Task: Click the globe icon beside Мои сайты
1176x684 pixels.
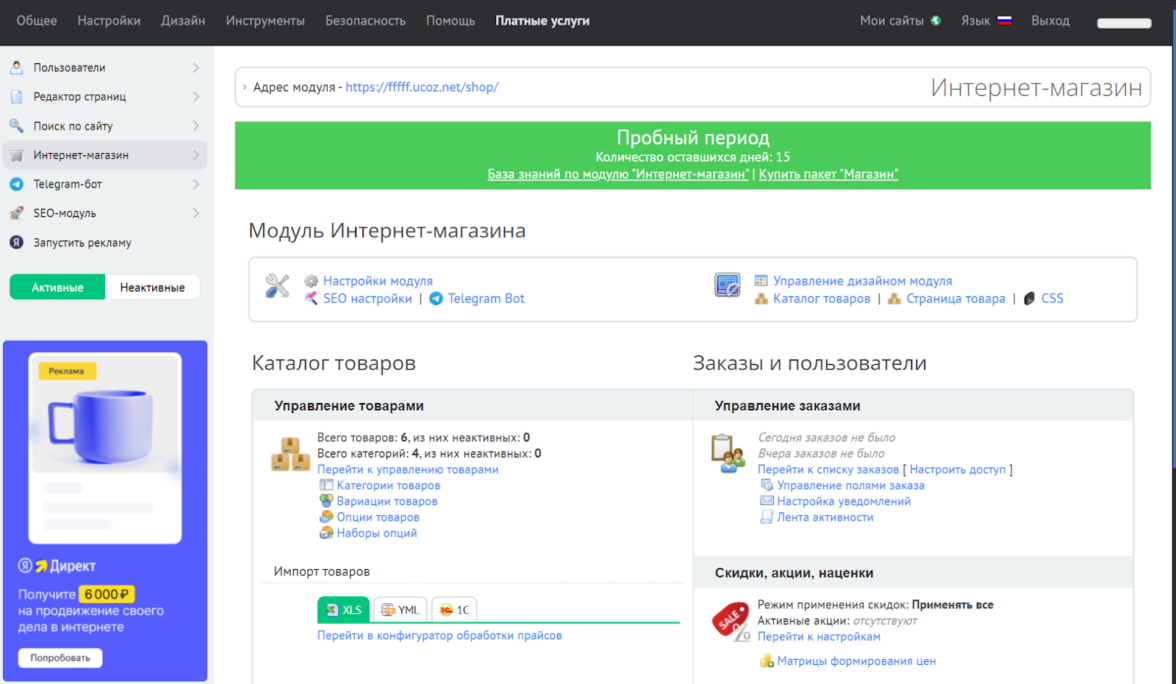Action: 936,21
